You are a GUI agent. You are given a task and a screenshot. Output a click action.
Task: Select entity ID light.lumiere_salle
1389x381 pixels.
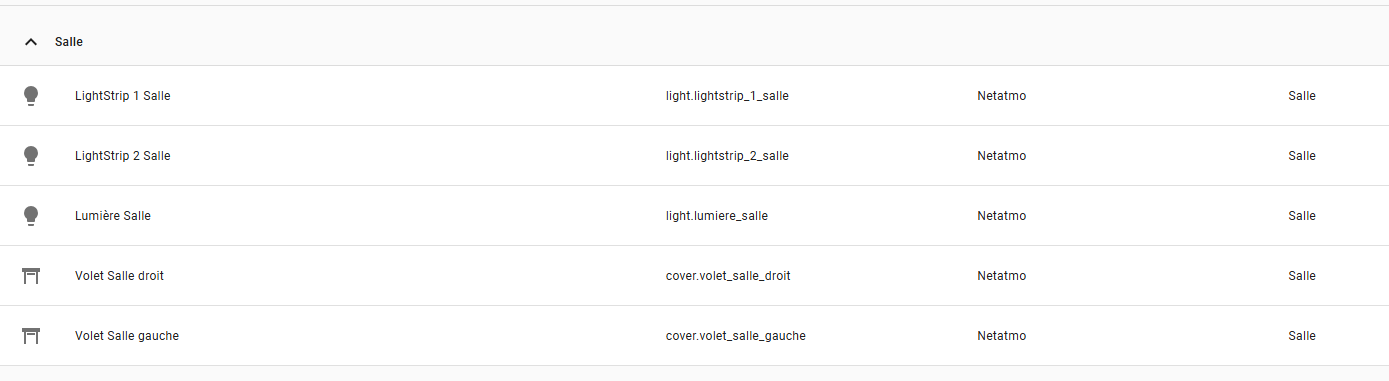pos(717,216)
